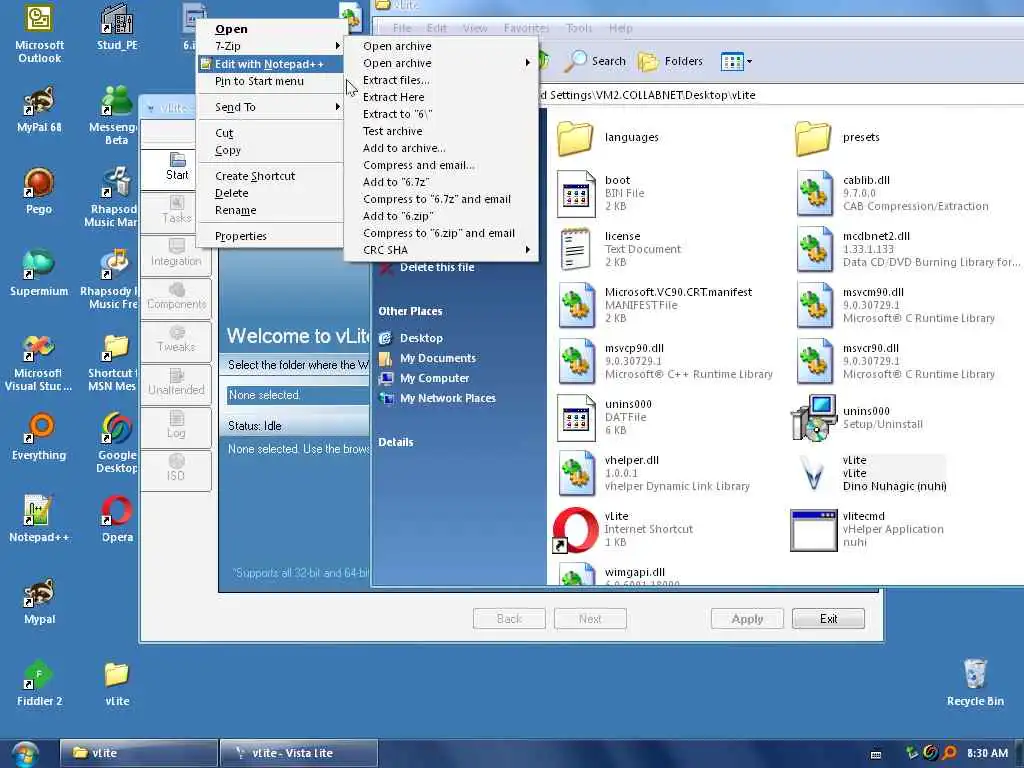Select the languages folder in Explorer
The width and height of the screenshot is (1024, 768).
pyautogui.click(x=575, y=137)
